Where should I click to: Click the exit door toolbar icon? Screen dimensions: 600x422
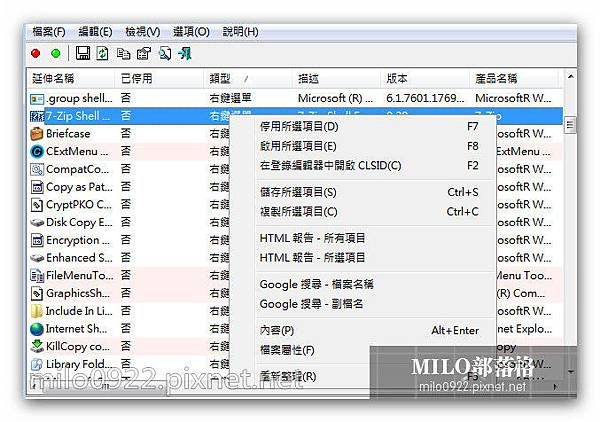tap(185, 53)
